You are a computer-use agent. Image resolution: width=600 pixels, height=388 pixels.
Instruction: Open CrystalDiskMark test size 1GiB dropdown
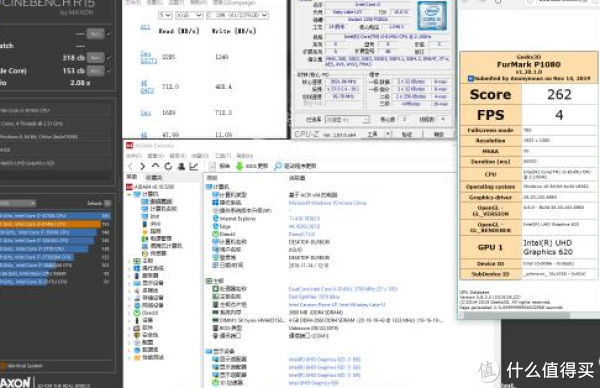pos(189,15)
